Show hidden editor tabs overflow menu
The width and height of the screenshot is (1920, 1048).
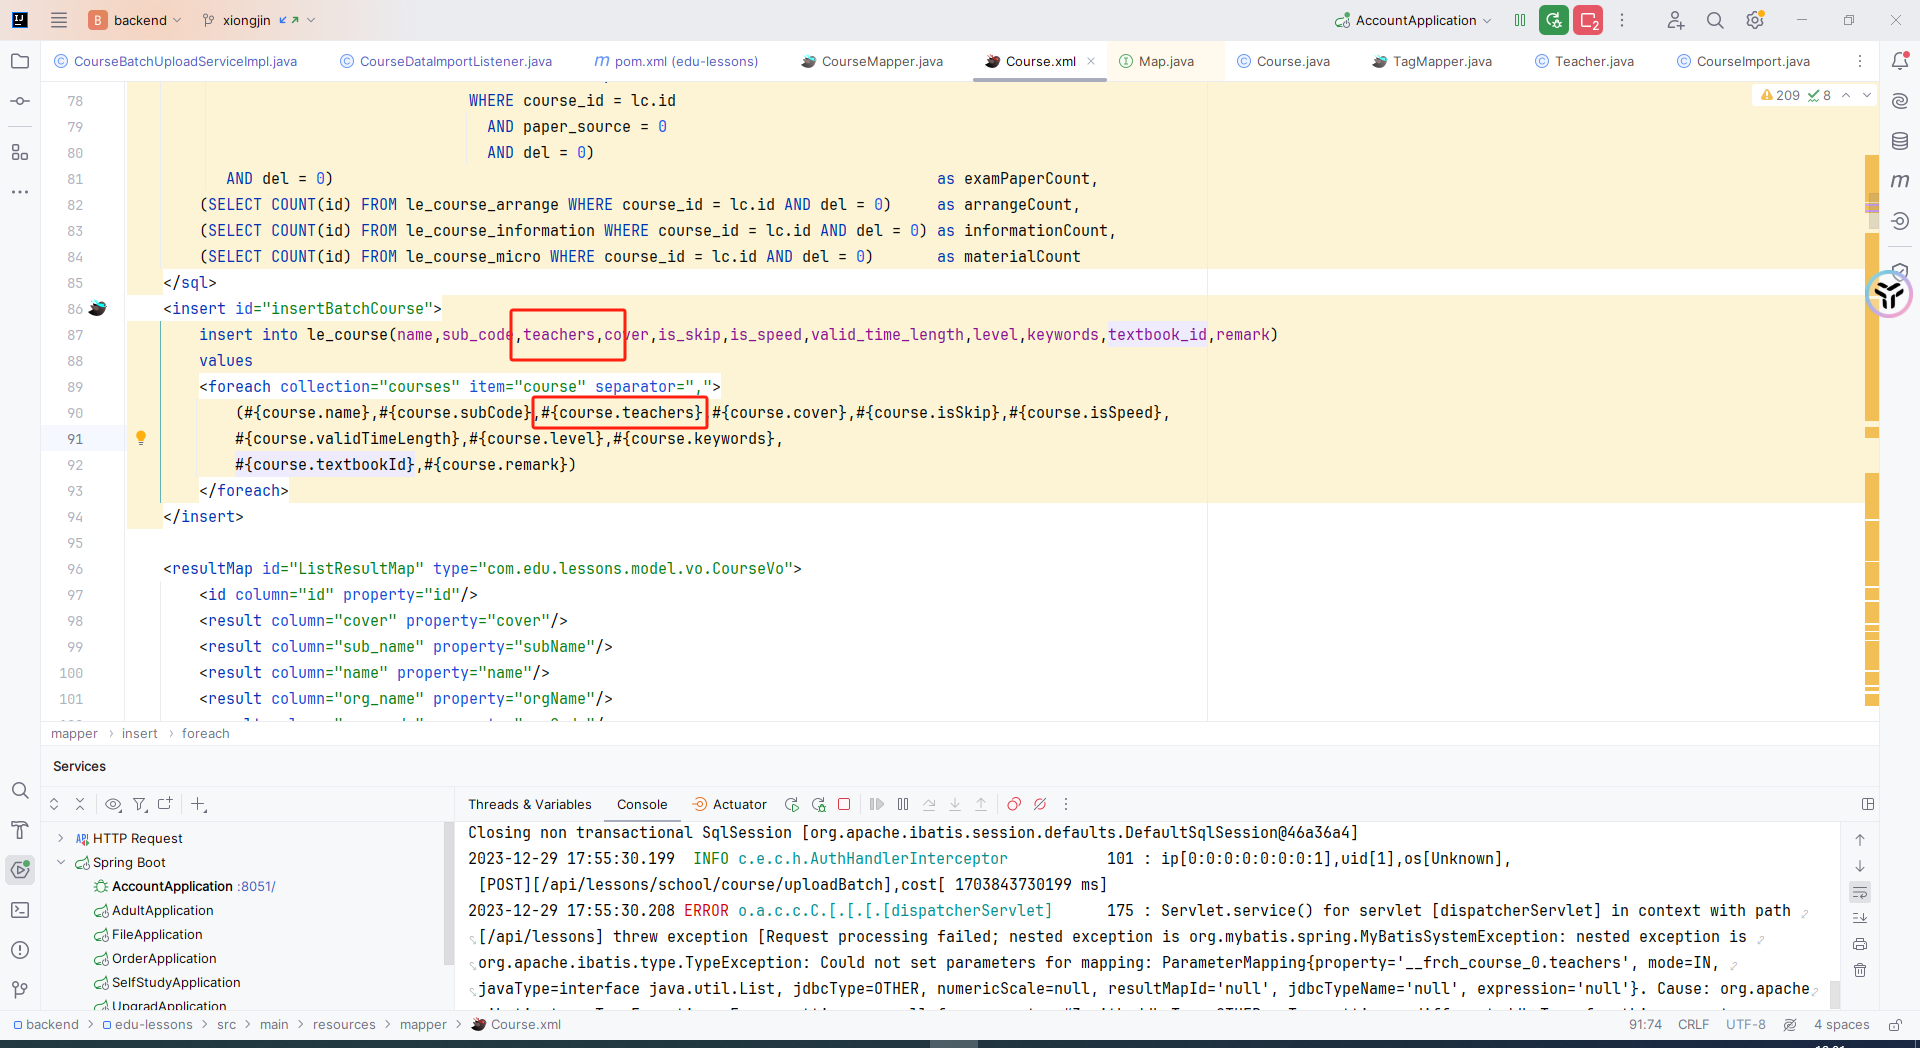click(1860, 61)
